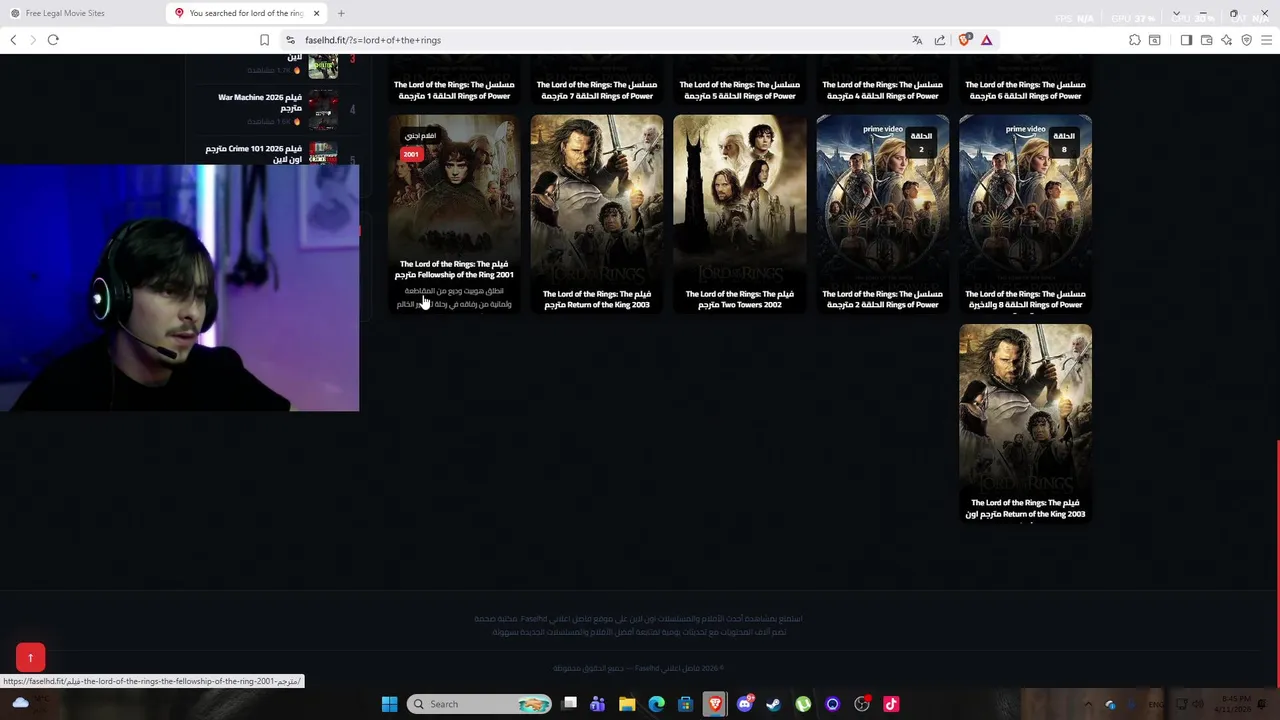1280x720 pixels.
Task: Open the browser hamburger menu
Action: coord(1266,40)
